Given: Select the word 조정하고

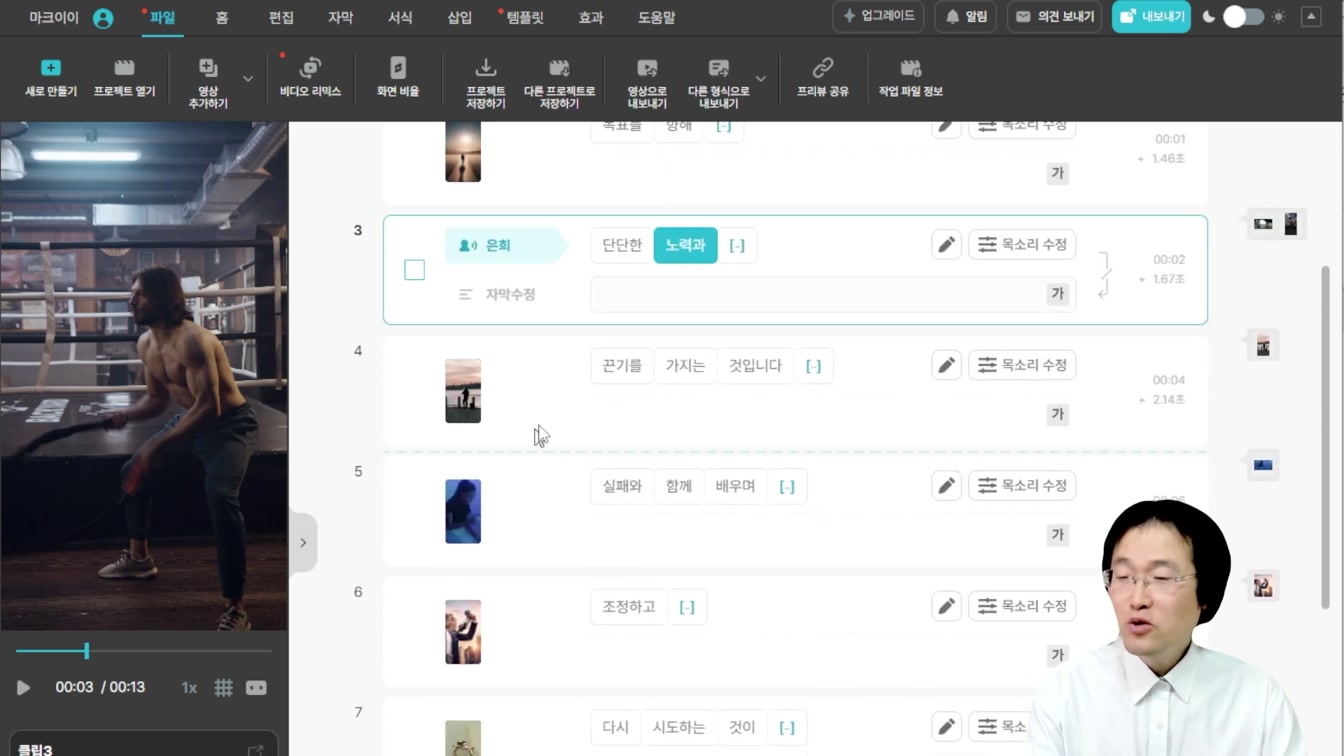Looking at the screenshot, I should pyautogui.click(x=628, y=607).
